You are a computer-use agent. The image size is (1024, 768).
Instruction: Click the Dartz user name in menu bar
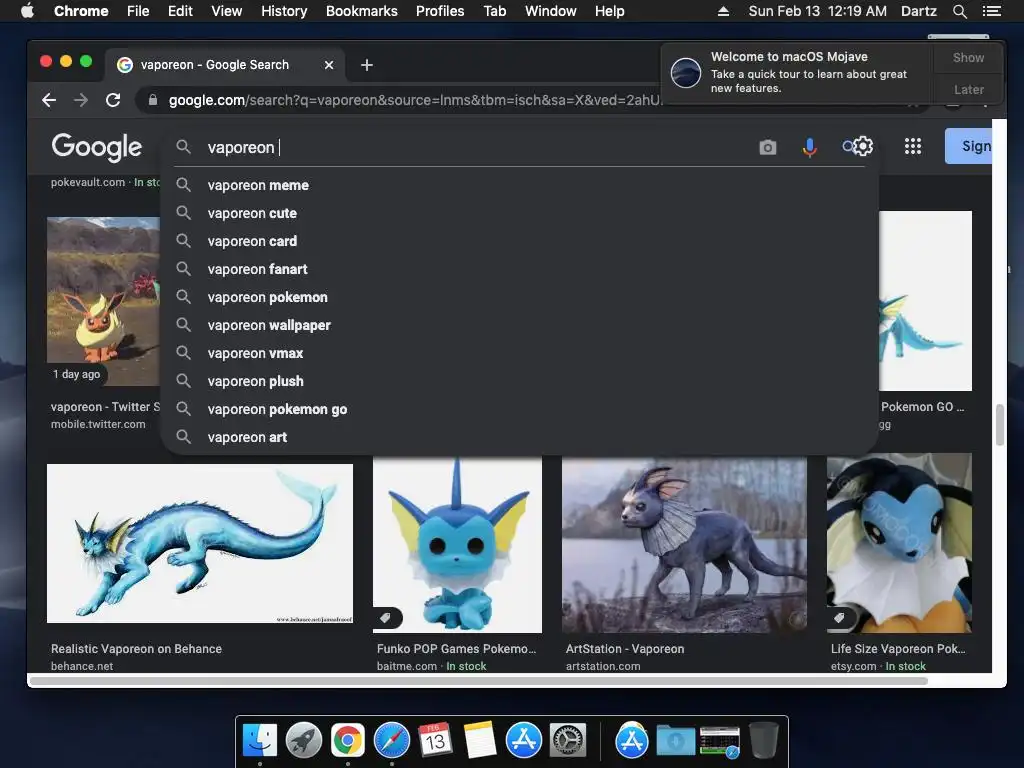918,11
